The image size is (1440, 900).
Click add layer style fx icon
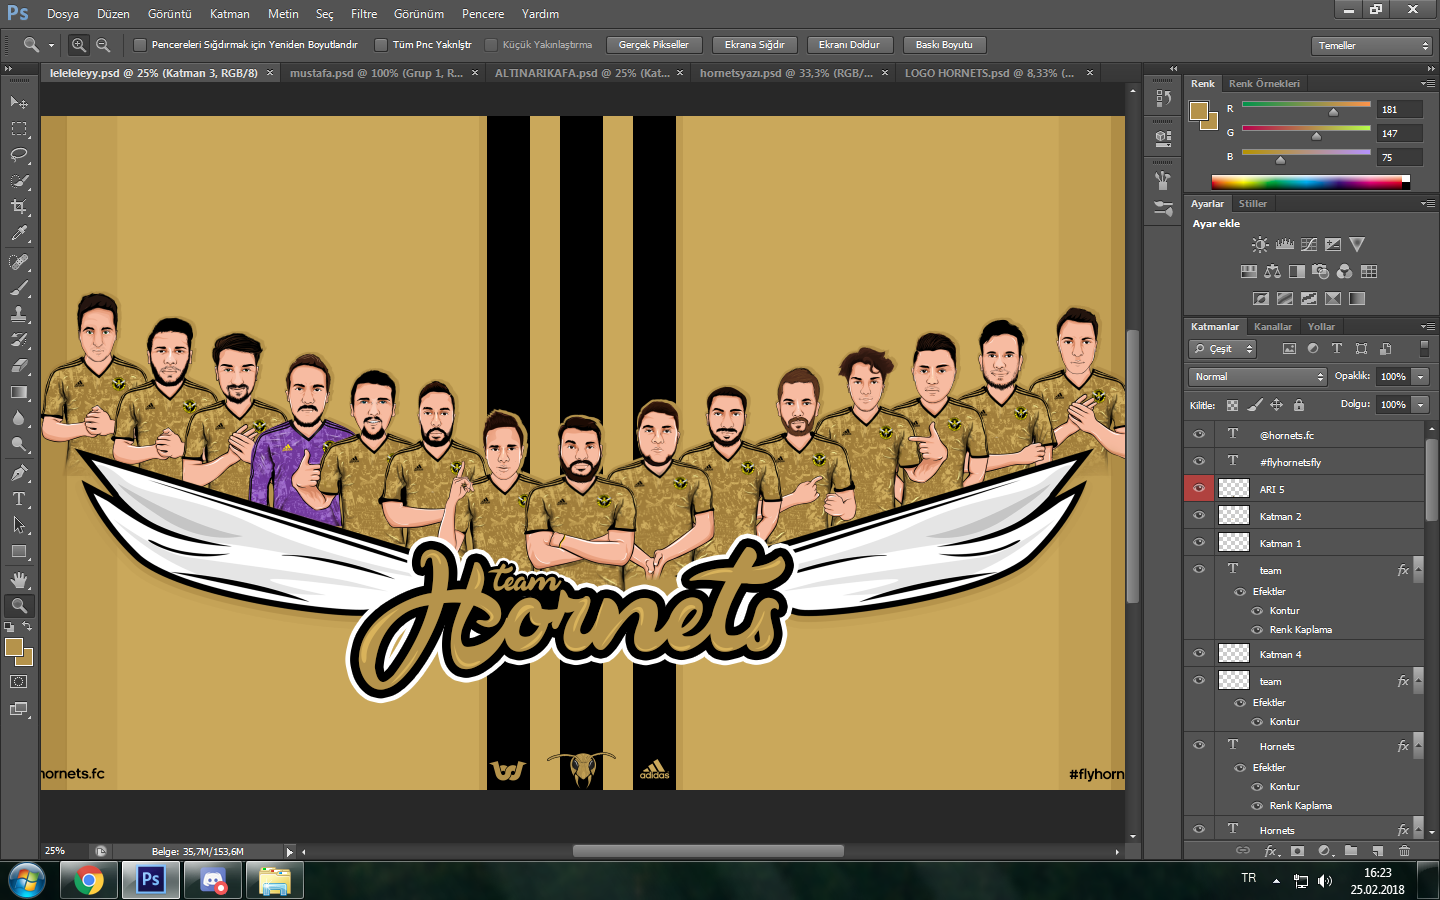(1271, 851)
